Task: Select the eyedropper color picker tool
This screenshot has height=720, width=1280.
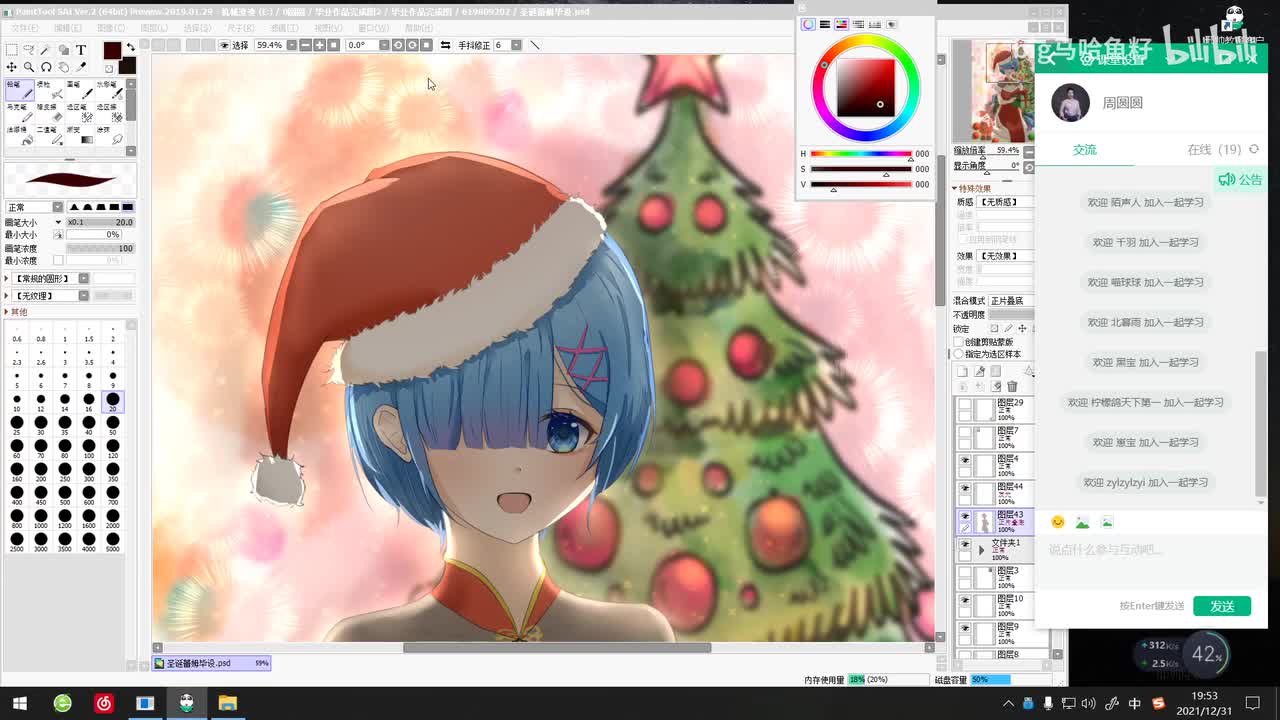Action: pyautogui.click(x=81, y=67)
